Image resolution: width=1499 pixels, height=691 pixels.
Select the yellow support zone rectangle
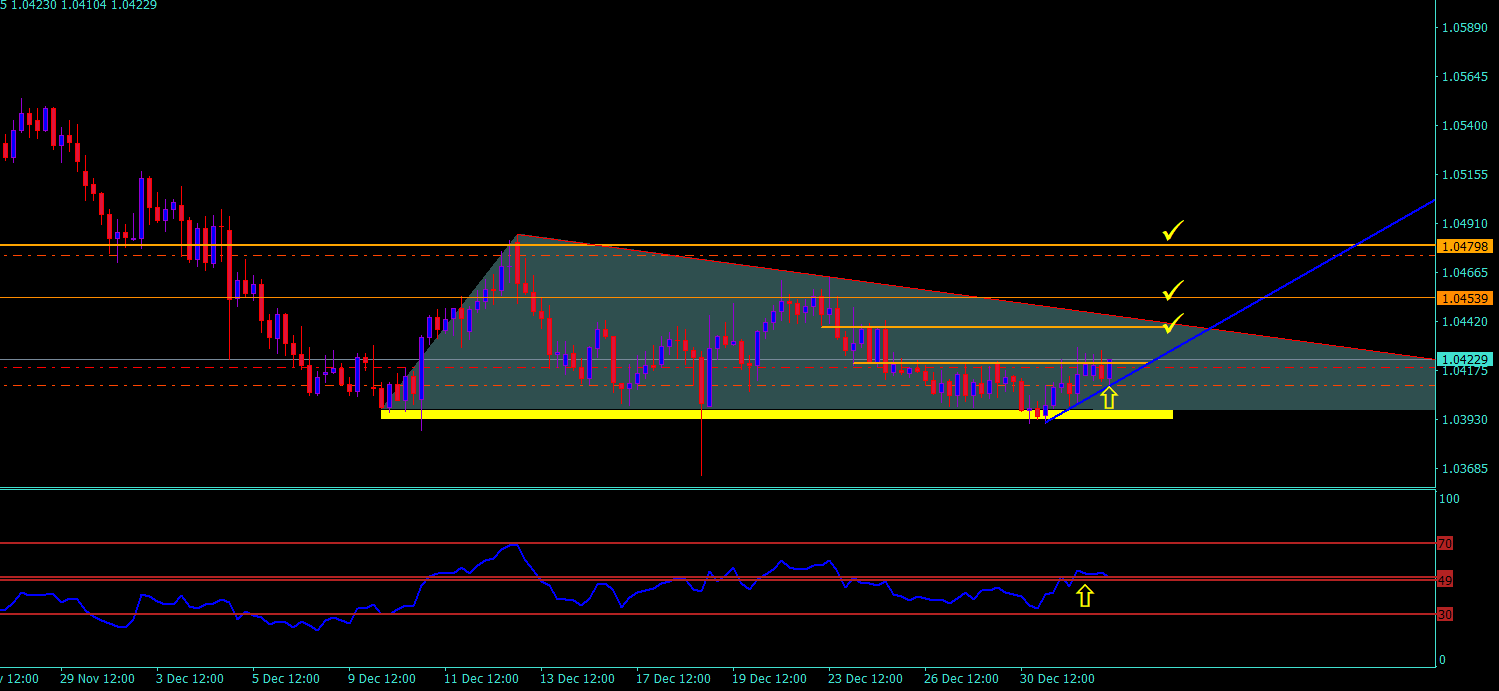coord(776,414)
